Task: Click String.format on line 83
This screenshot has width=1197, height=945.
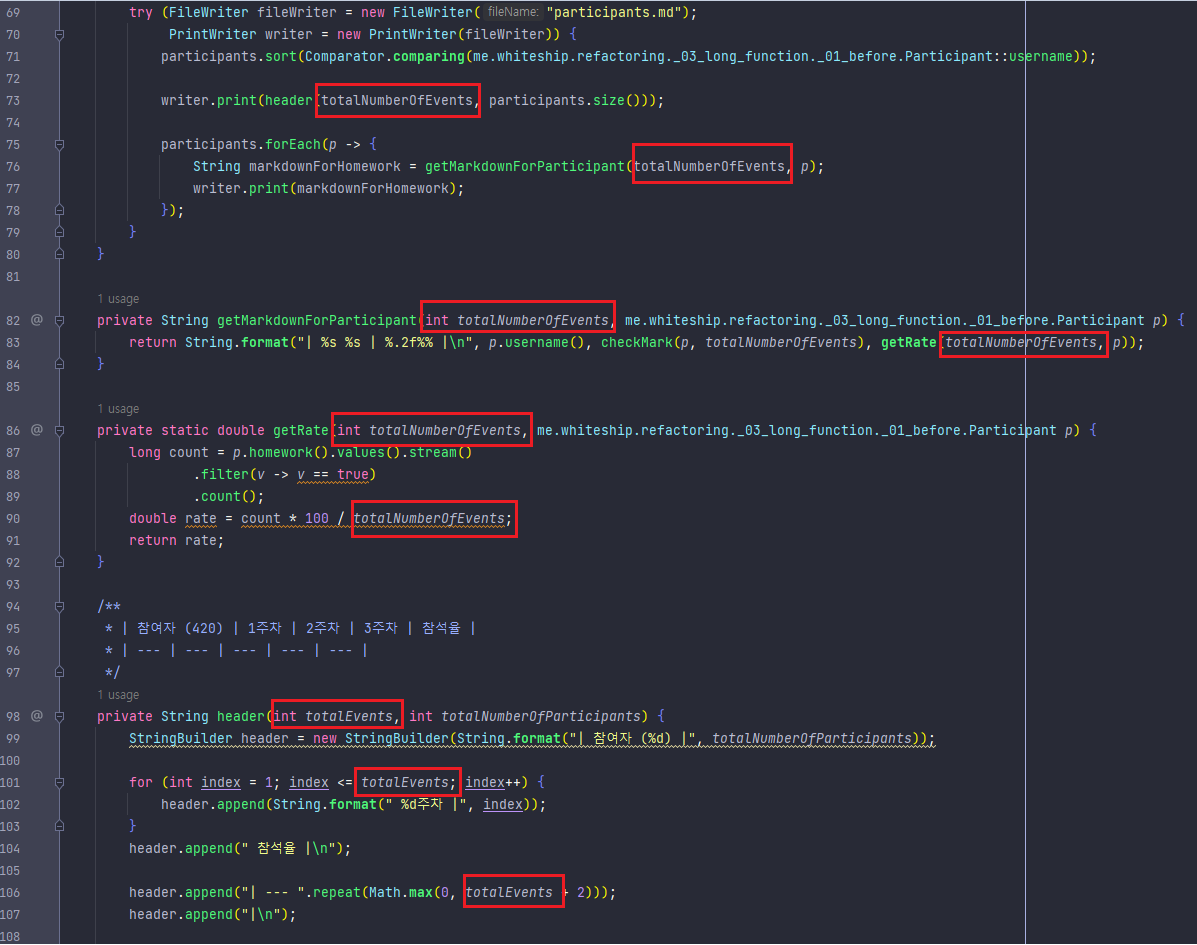Action: point(237,342)
